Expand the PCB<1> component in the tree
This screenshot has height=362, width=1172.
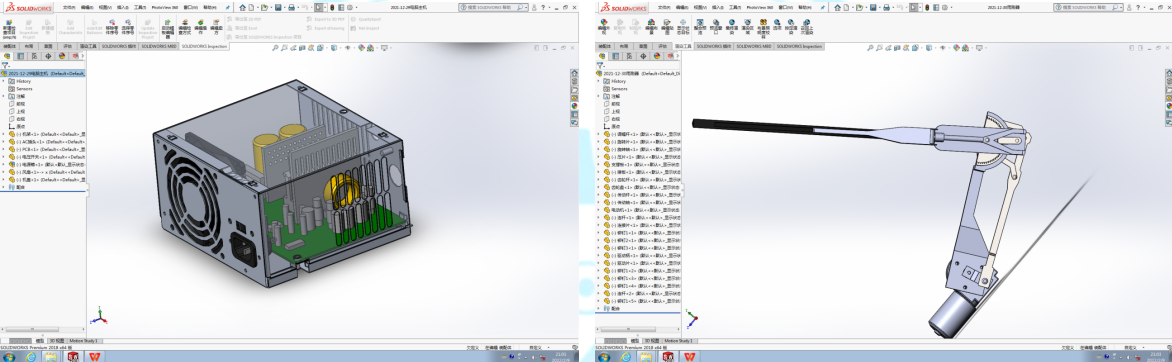click(x=3, y=149)
